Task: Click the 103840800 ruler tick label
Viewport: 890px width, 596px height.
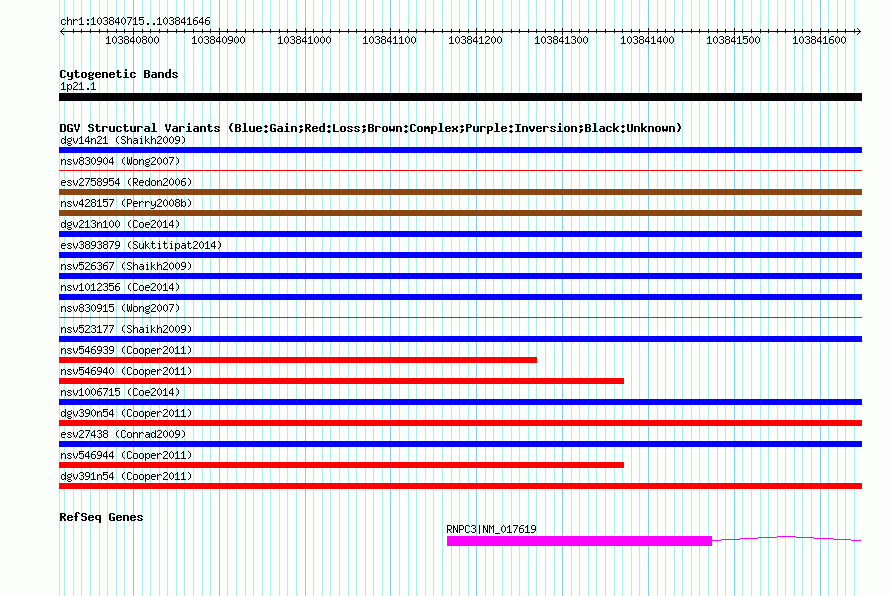Action: 132,40
